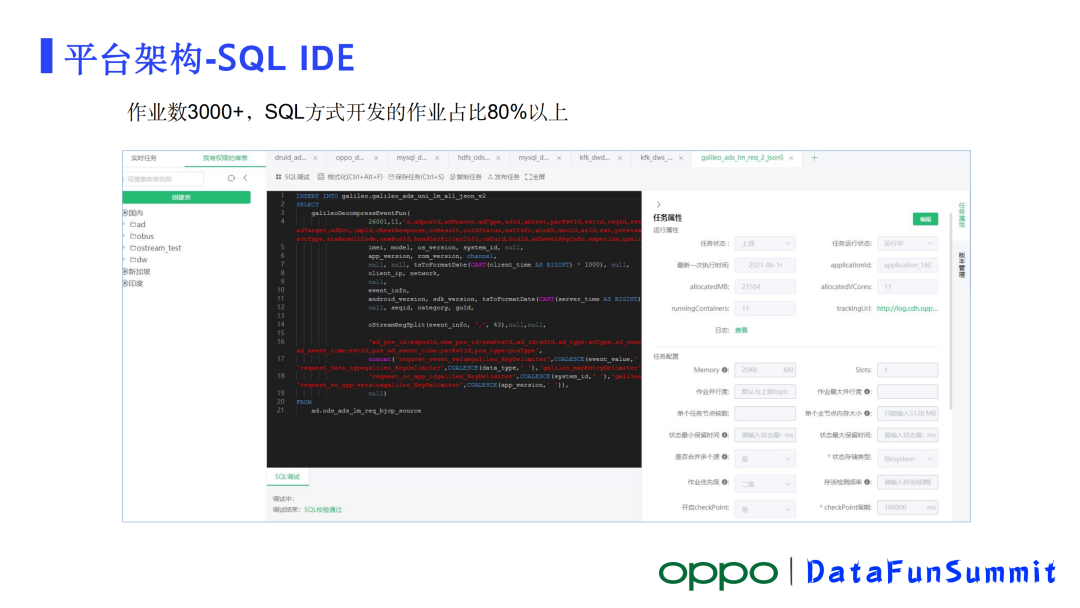Click the refresh icon beside the table search
The image size is (1080, 608).
pos(231,178)
